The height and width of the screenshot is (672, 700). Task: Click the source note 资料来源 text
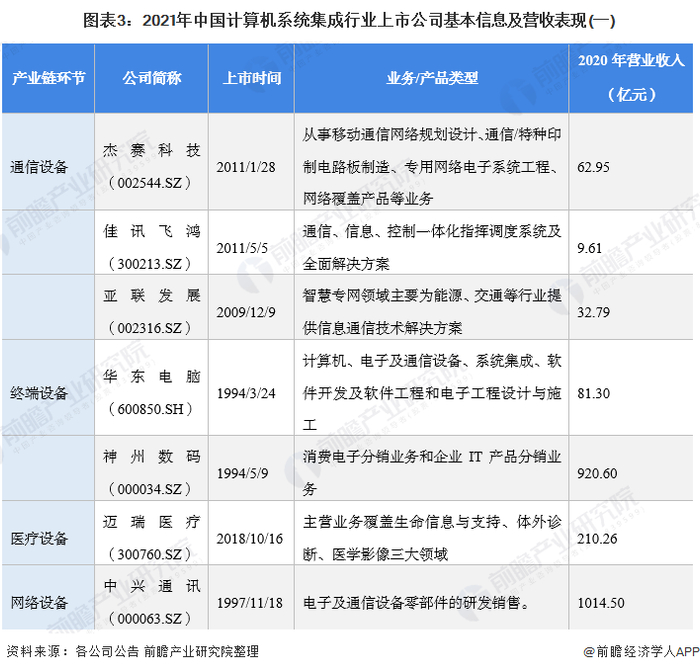[x=133, y=651]
